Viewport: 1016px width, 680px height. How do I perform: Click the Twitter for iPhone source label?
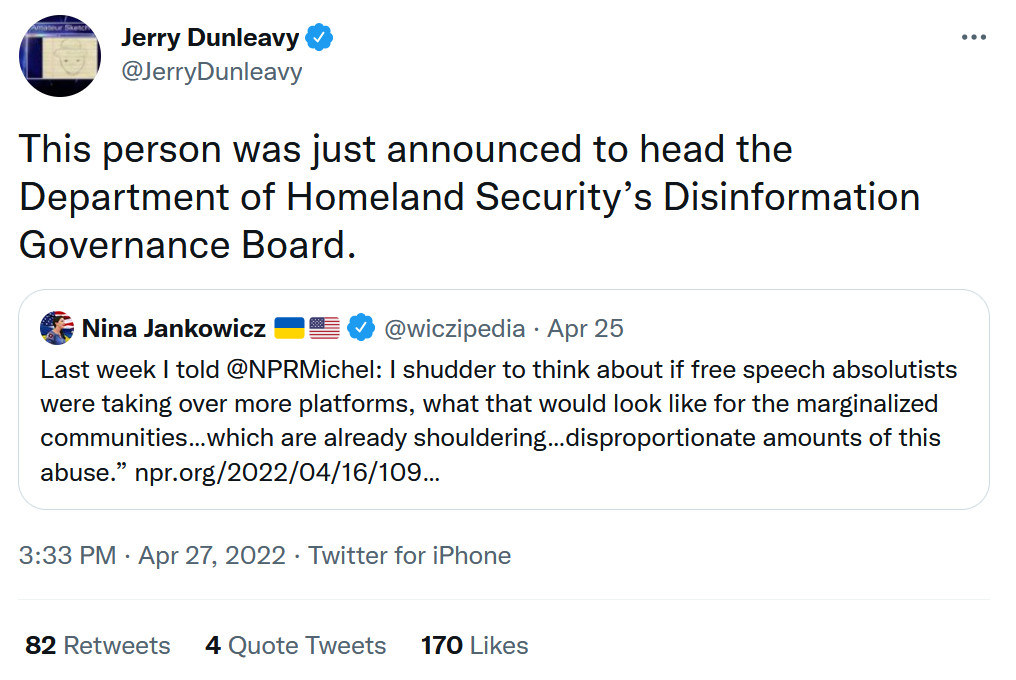pyautogui.click(x=409, y=555)
